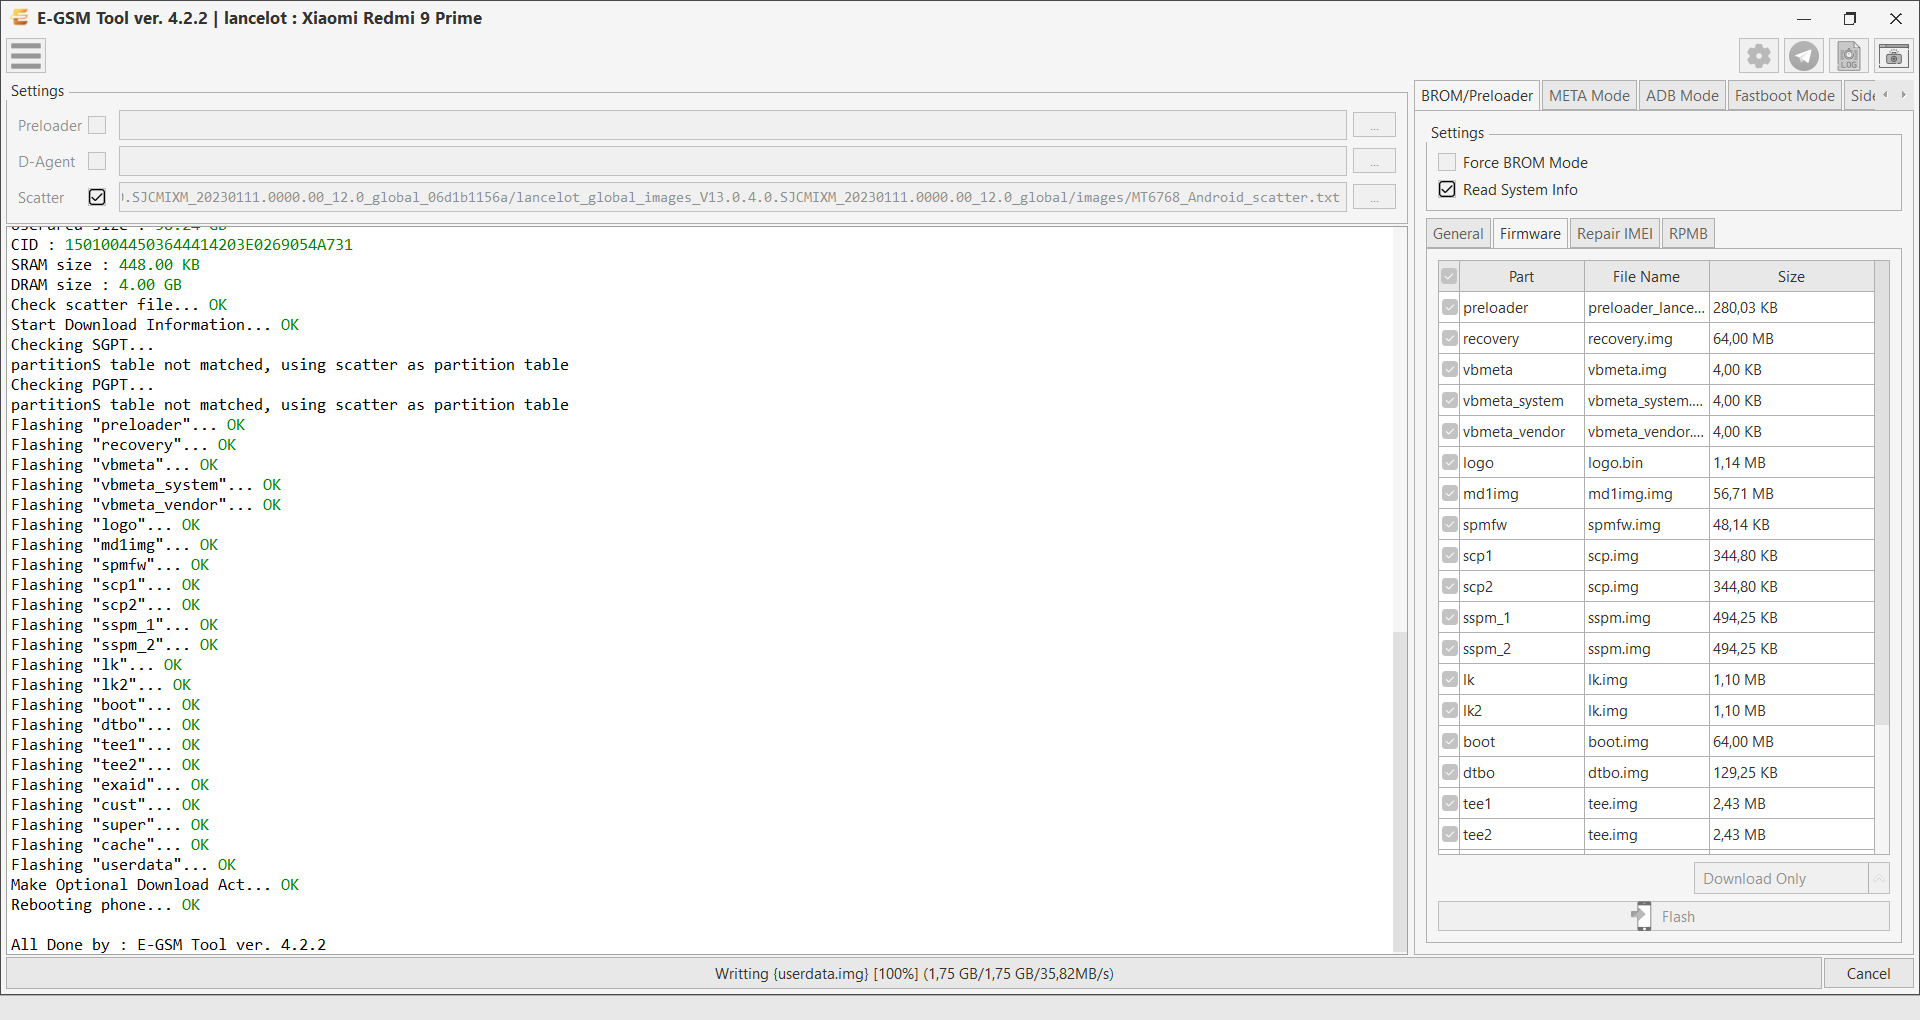Click the Flash button

click(1664, 916)
